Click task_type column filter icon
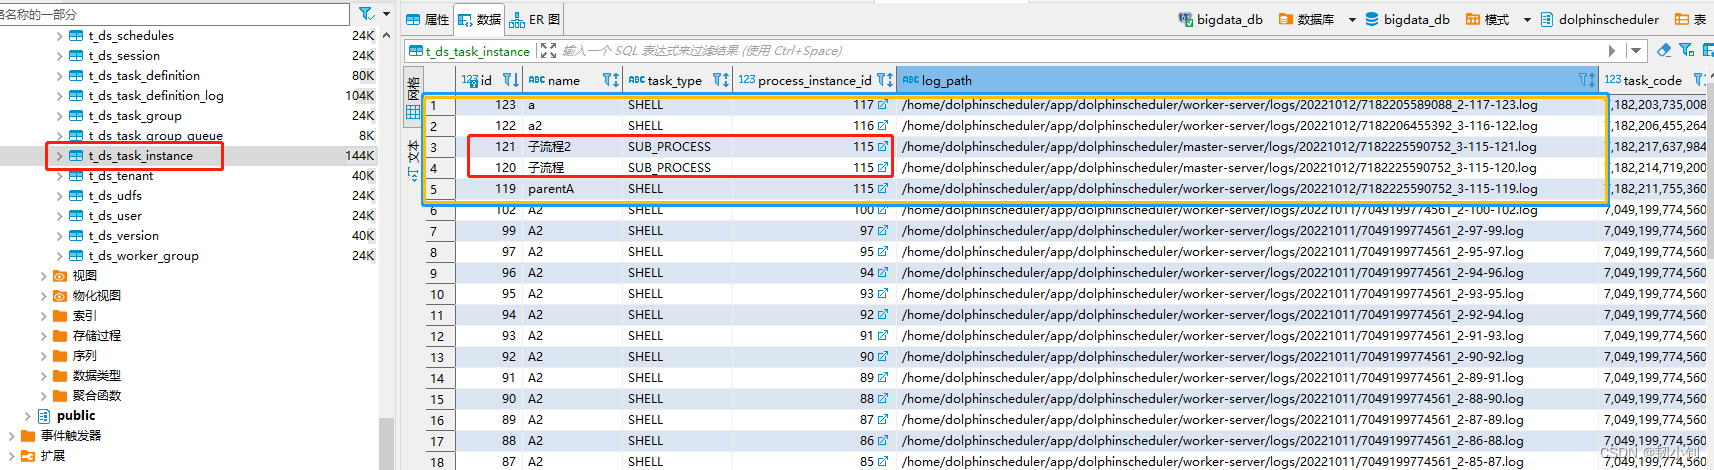 click(718, 80)
